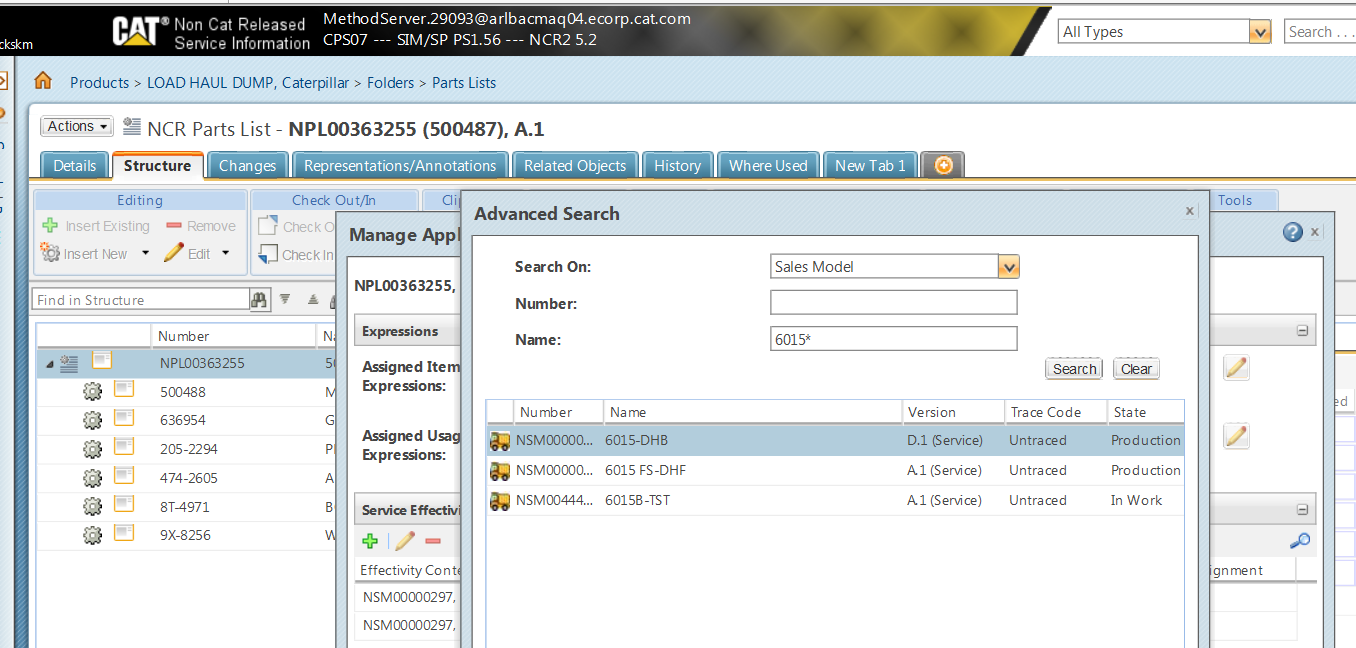The height and width of the screenshot is (648, 1356).
Task: Click the green plus add effectivity icon
Action: coord(370,541)
